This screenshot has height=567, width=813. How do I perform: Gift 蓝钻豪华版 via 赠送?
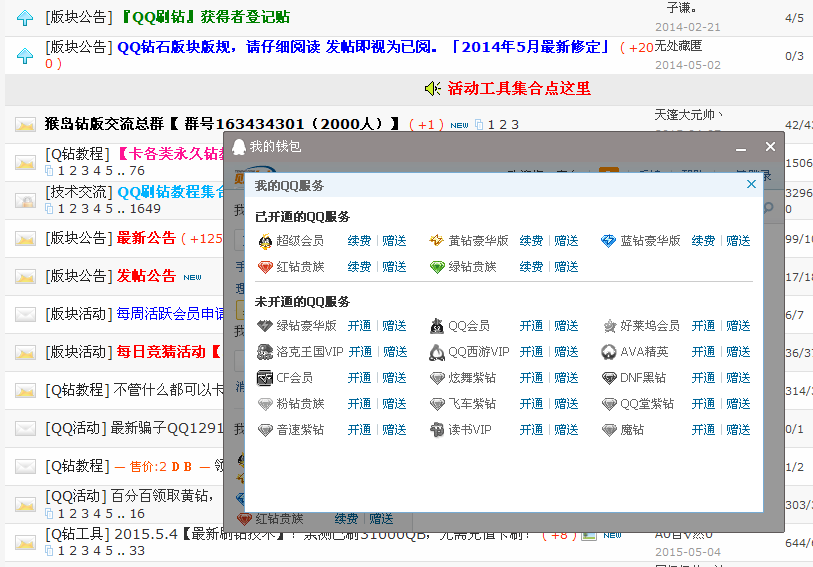click(738, 241)
